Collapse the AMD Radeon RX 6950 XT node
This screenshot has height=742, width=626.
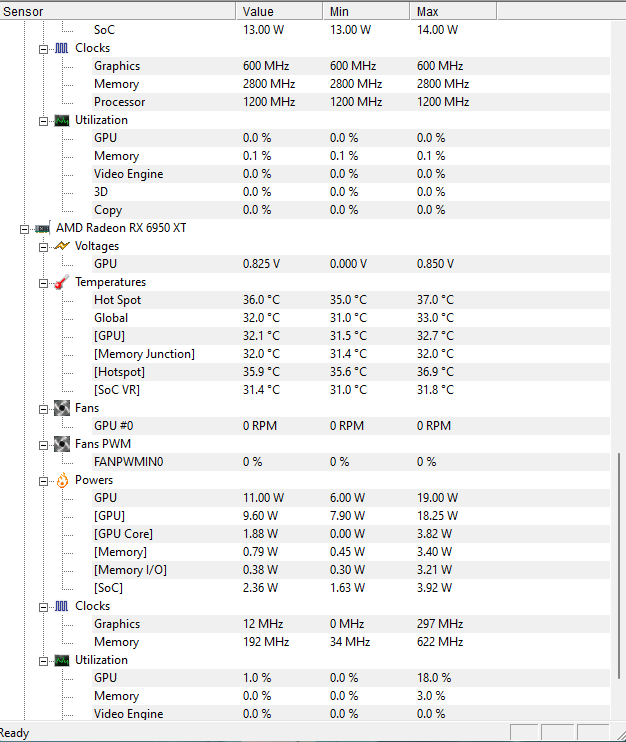[24, 230]
